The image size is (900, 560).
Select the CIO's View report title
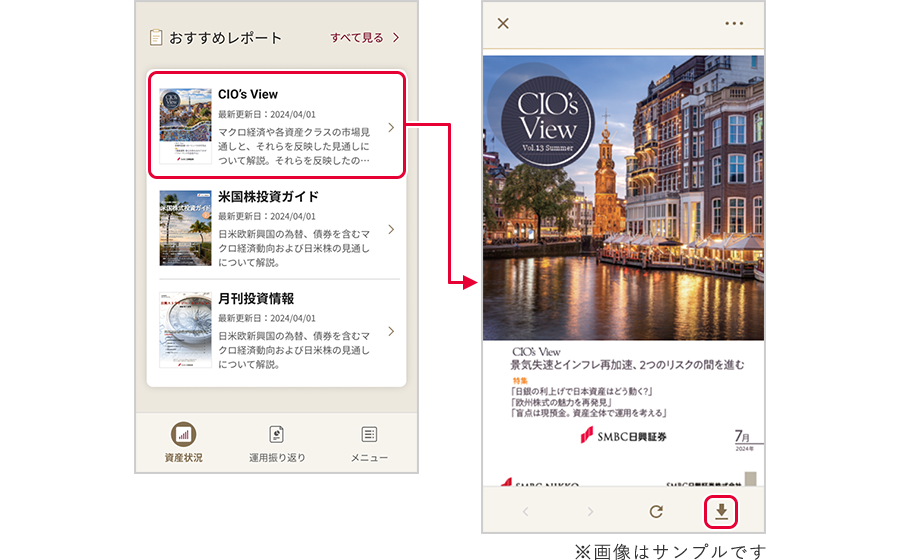(248, 94)
